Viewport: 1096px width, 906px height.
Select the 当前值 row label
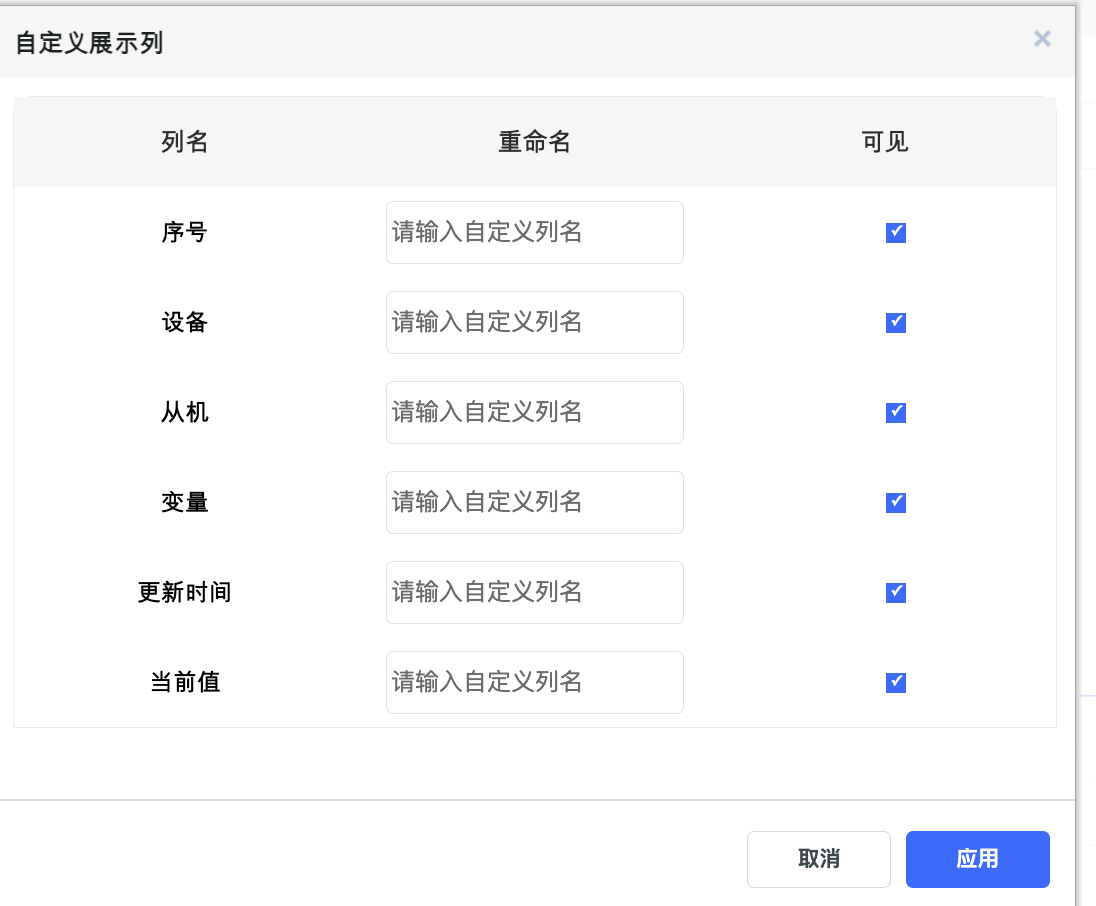point(185,682)
